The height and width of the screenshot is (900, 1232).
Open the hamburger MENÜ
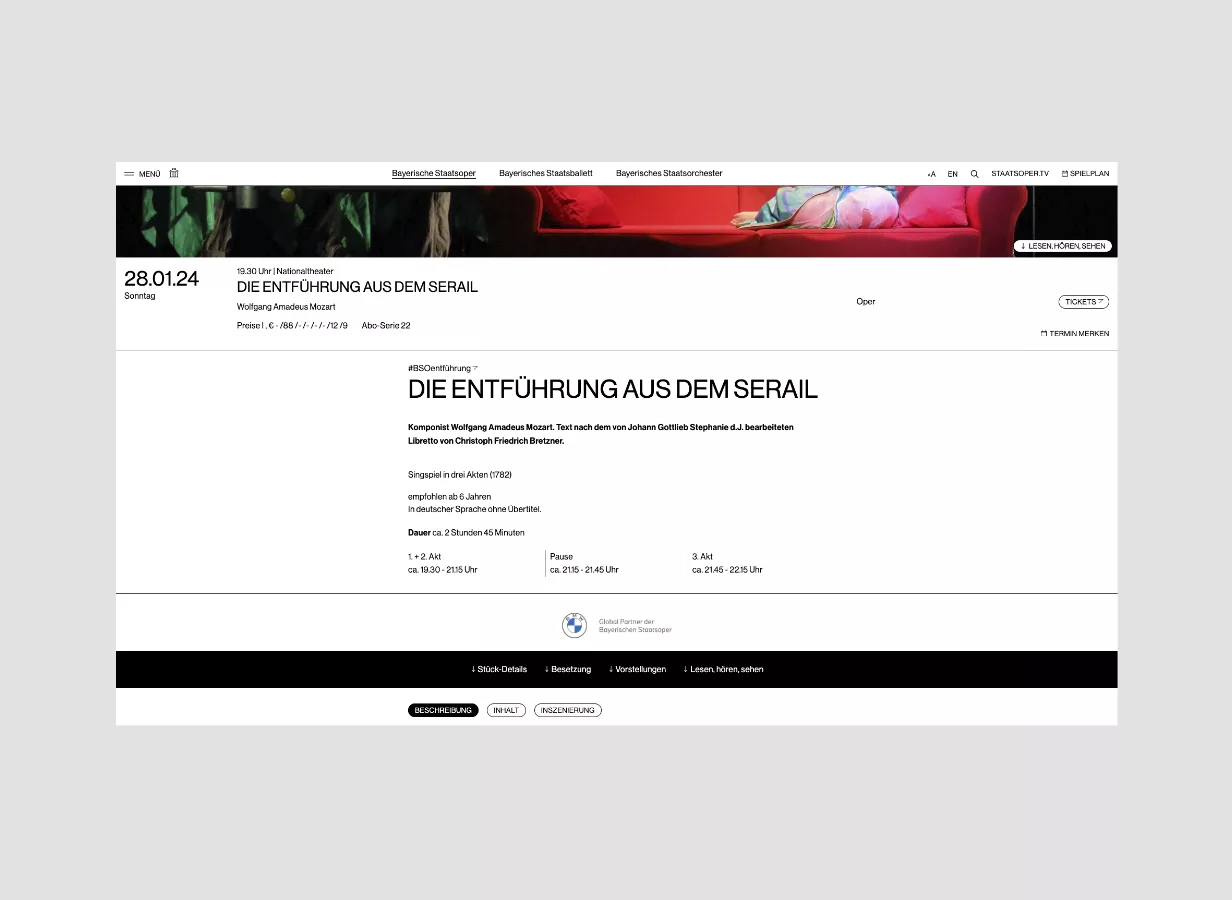(142, 174)
